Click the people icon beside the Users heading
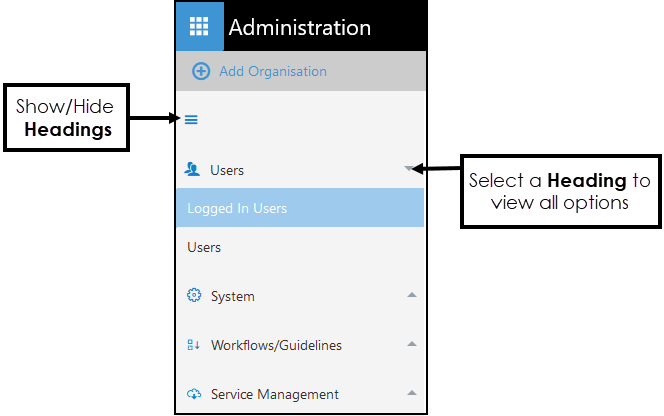664x416 pixels. [193, 170]
